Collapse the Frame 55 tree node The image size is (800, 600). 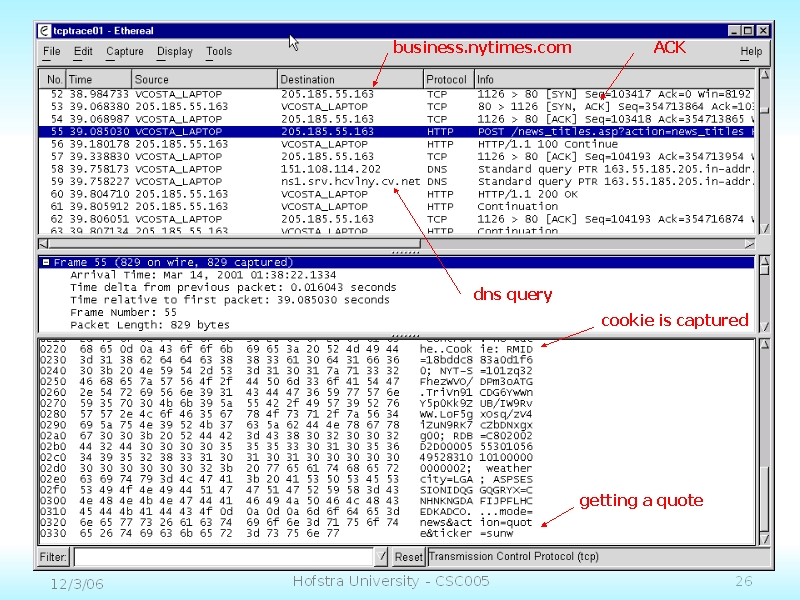click(46, 262)
